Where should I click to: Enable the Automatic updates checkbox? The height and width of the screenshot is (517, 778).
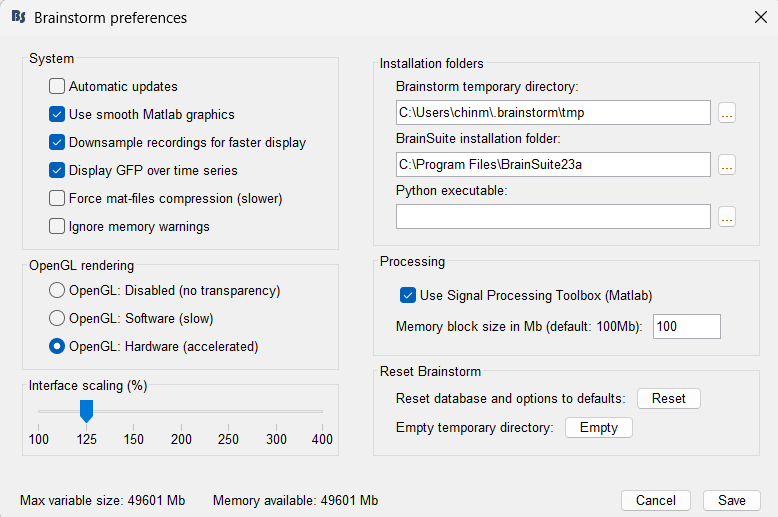(x=57, y=87)
